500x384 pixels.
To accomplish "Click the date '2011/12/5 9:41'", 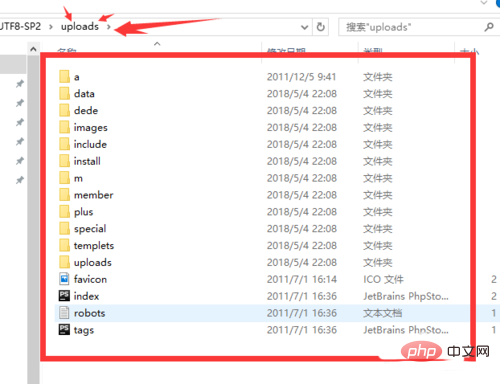I will pos(301,77).
